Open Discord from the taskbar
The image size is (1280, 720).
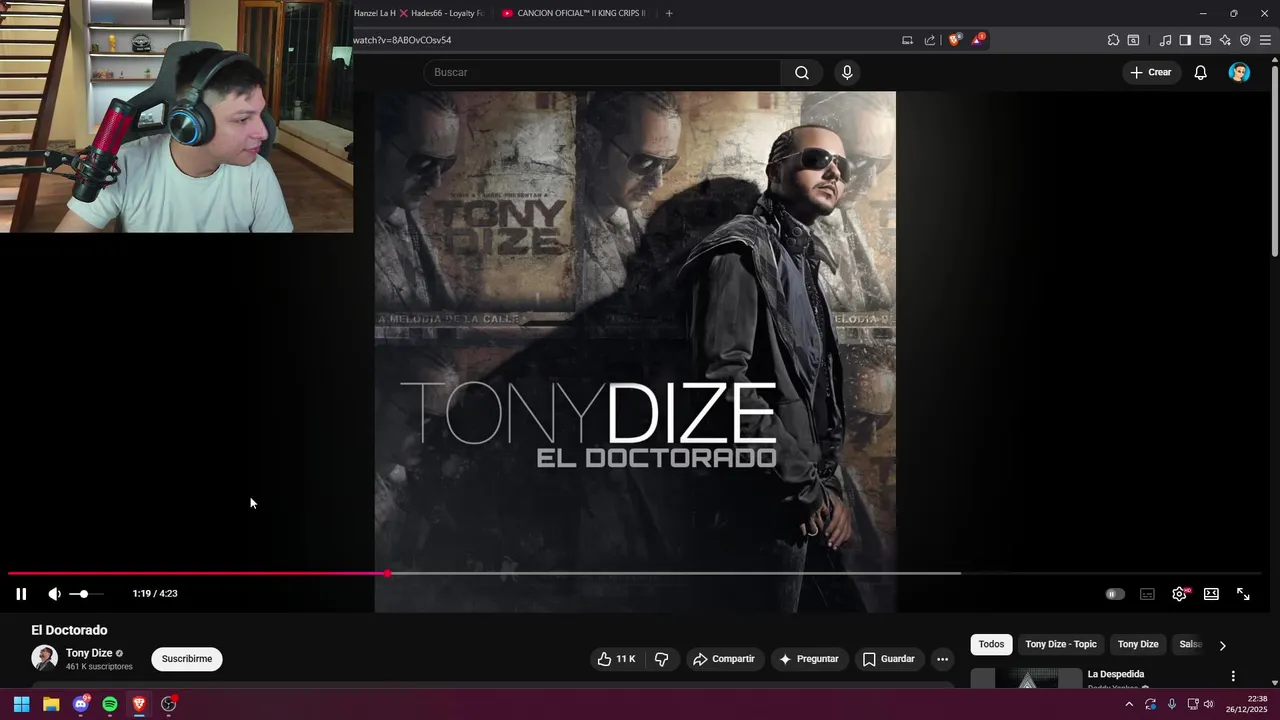pos(81,704)
